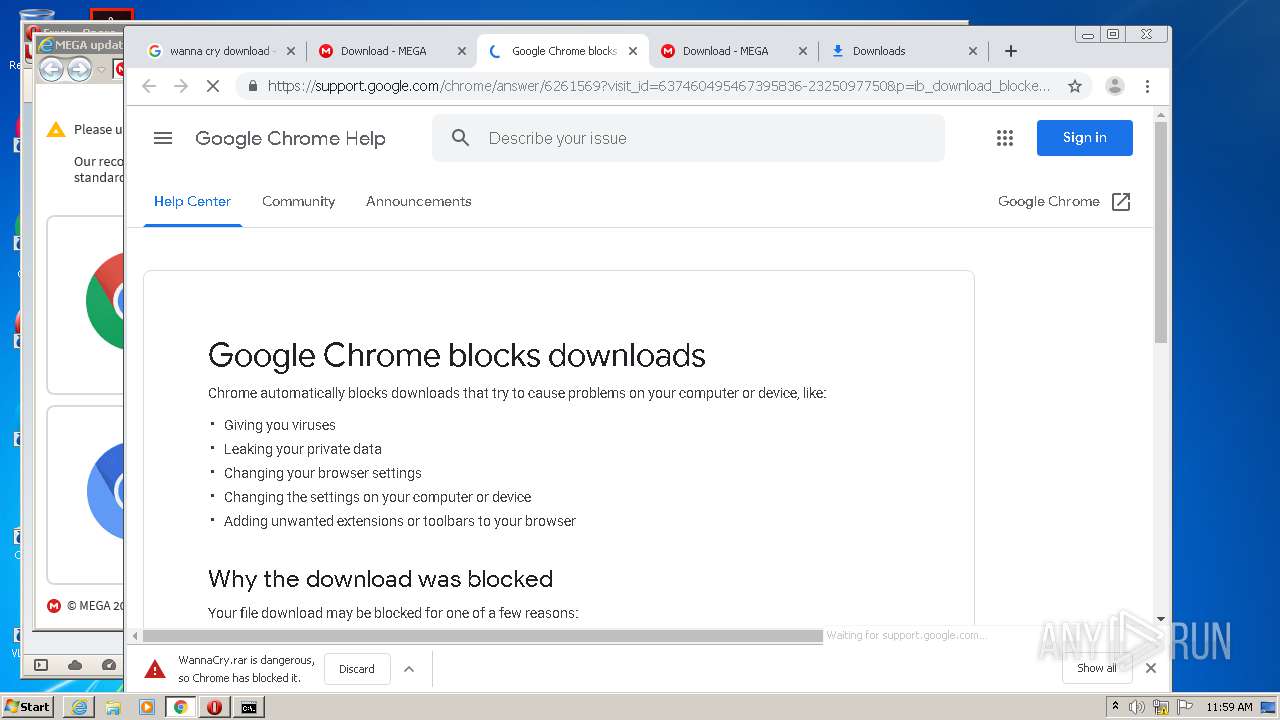This screenshot has width=1280, height=720.
Task: Open the Chrome profile avatar menu
Action: point(1115,86)
